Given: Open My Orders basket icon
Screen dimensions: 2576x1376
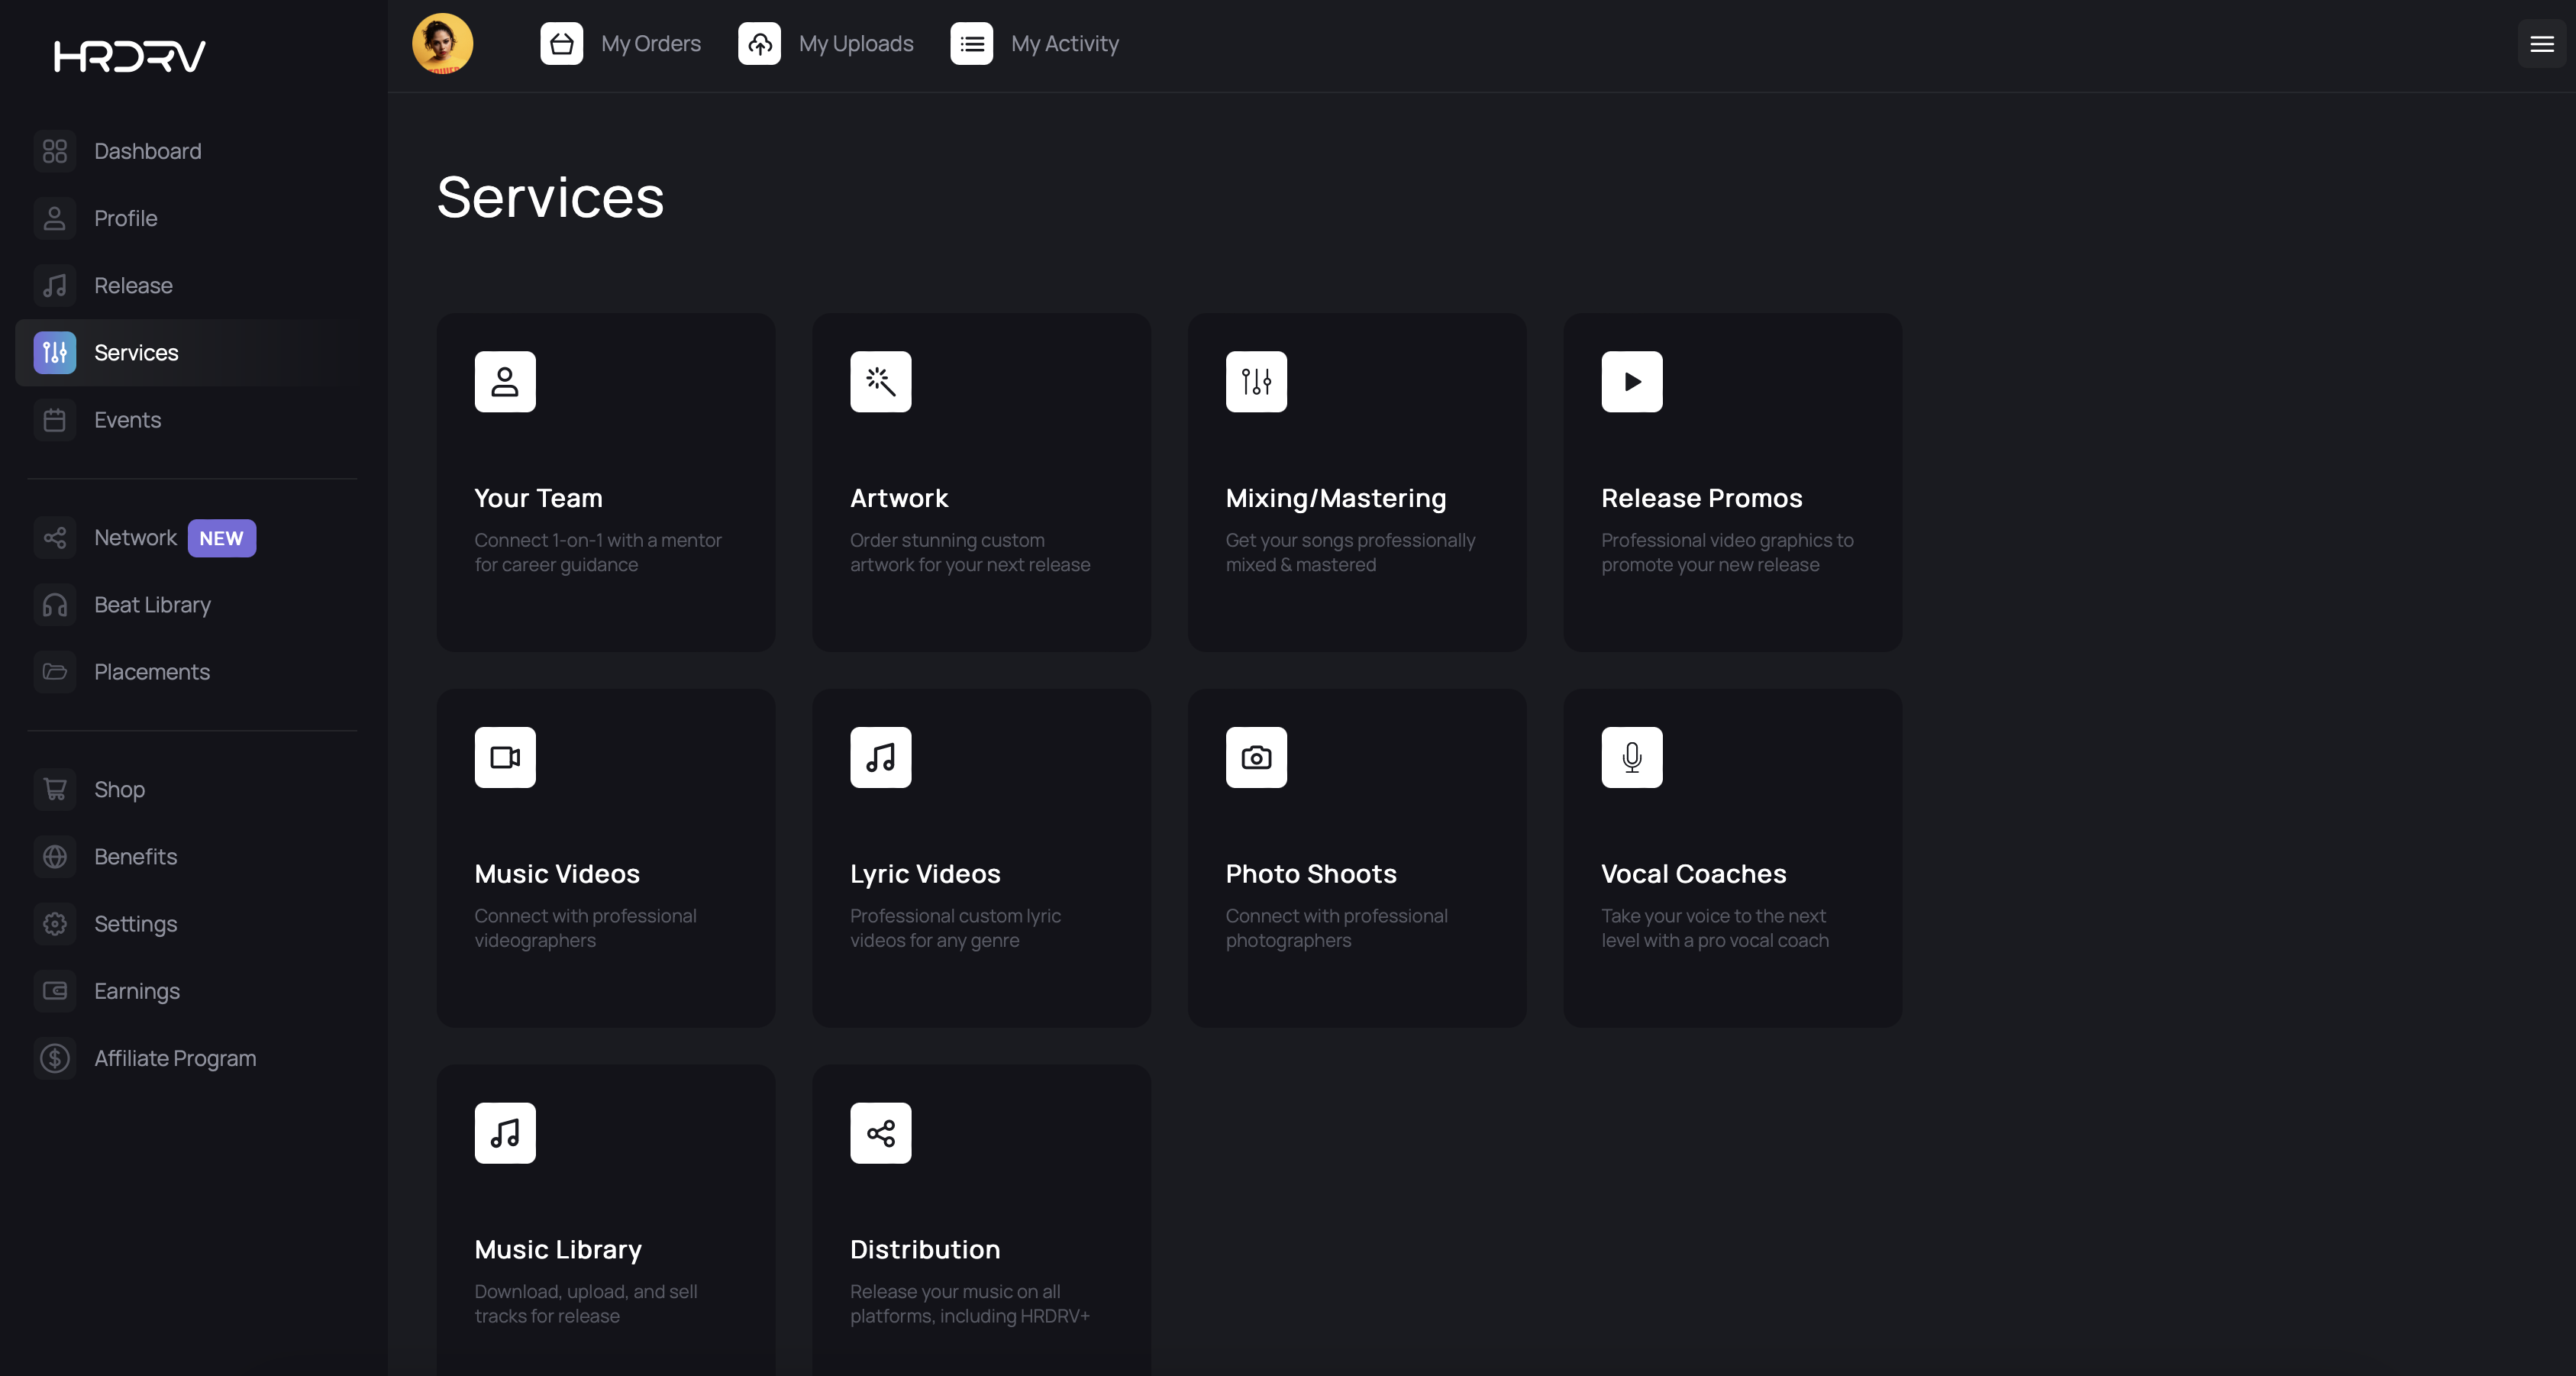Looking at the screenshot, I should (561, 44).
